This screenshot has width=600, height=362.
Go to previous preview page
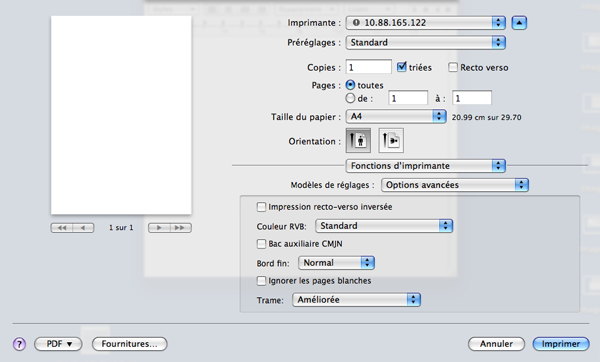pos(83,228)
